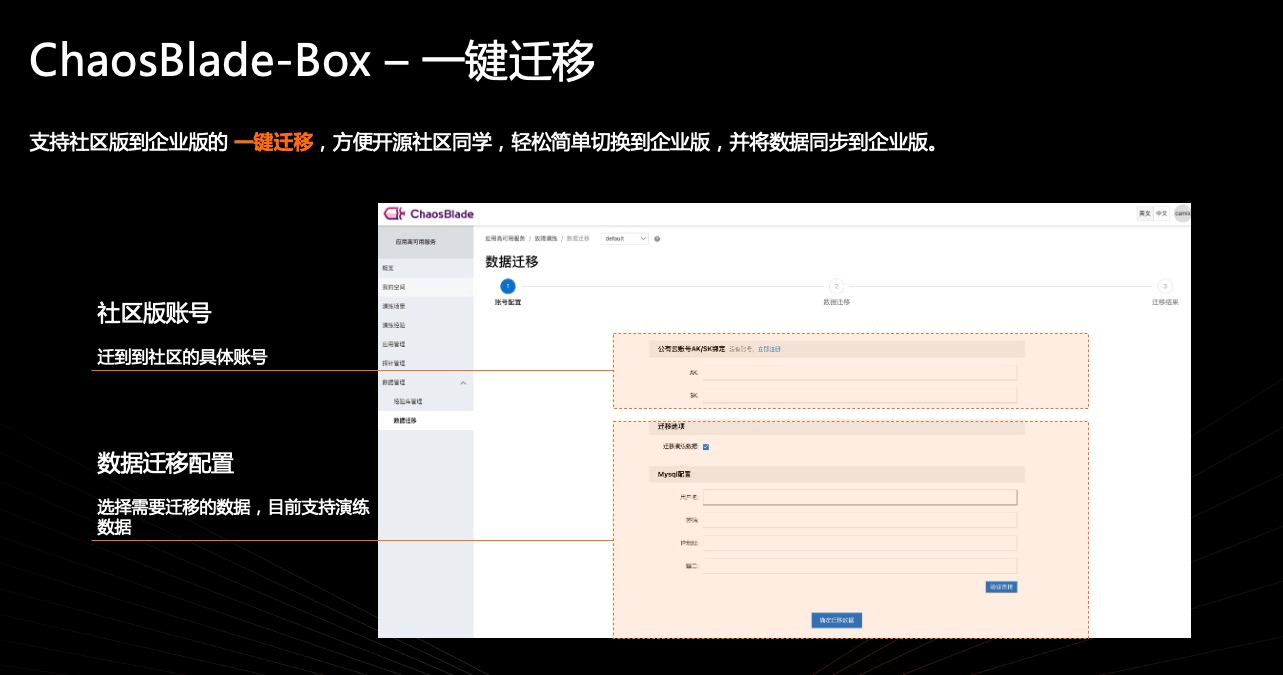This screenshot has width=1283, height=675.
Task: Click the help question mark icon
Action: pos(657,239)
